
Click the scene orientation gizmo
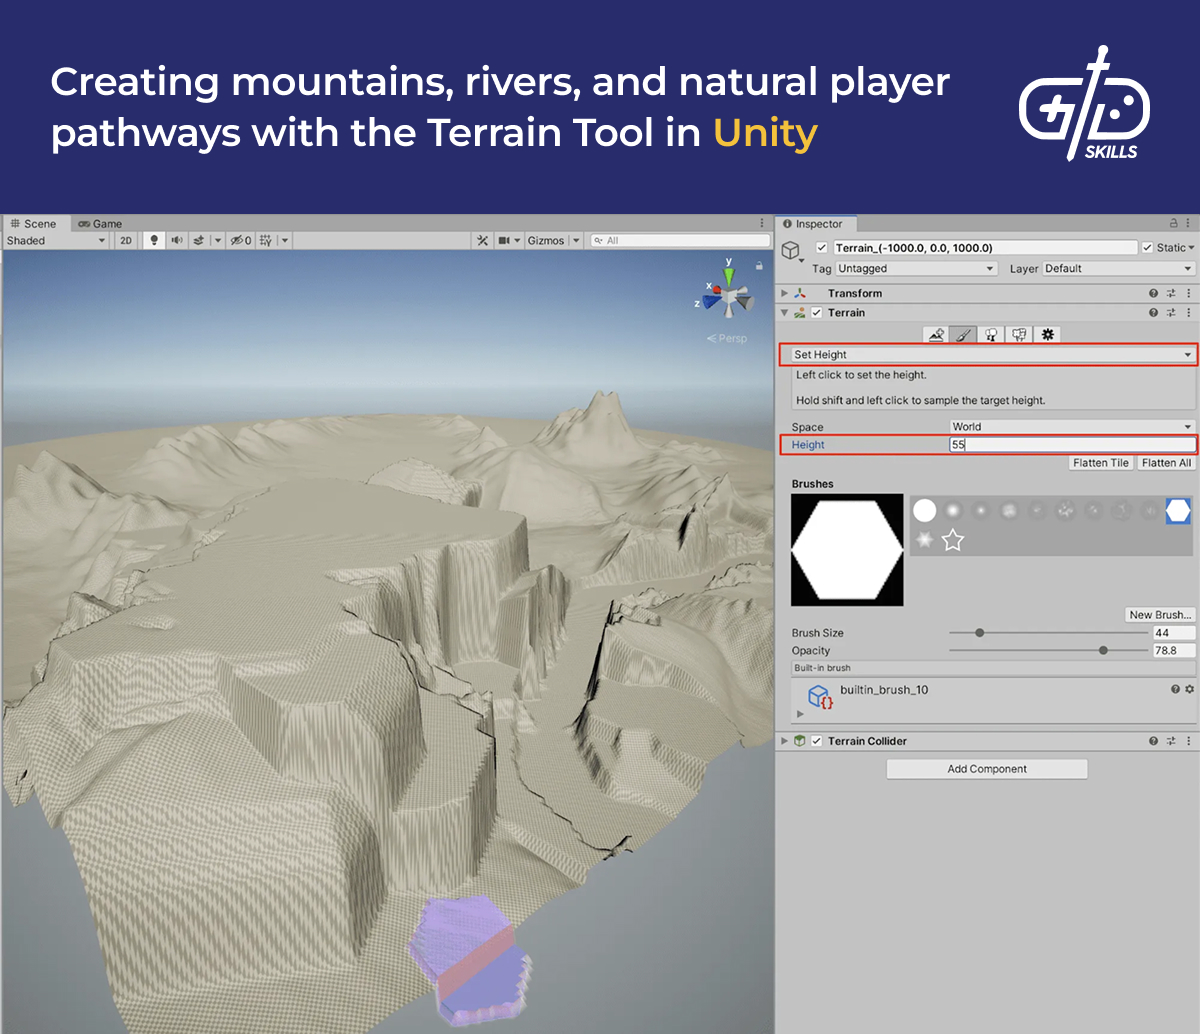[x=729, y=296]
